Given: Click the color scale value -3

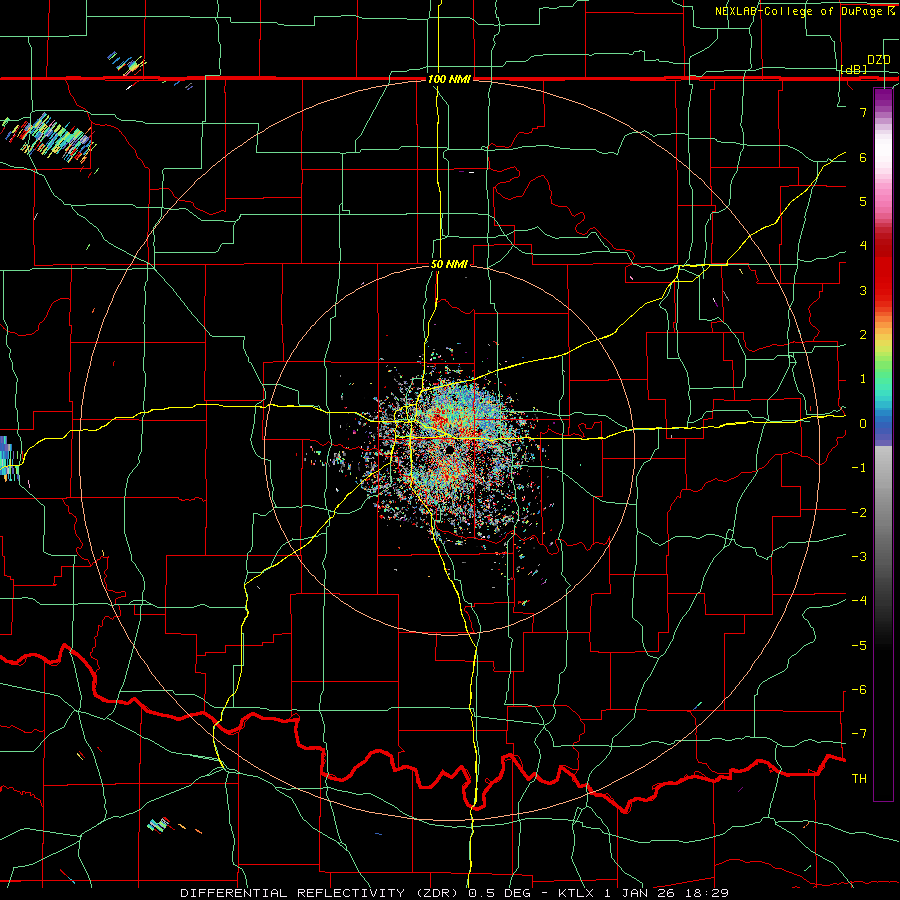Looking at the screenshot, I should coord(859,557).
